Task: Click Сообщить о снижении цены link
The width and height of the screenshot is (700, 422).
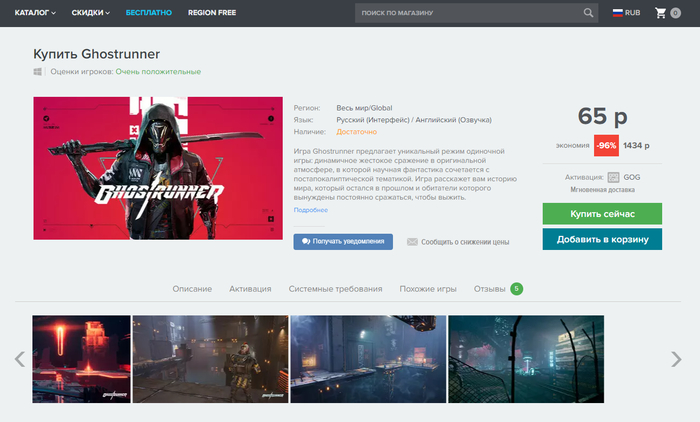Action: click(465, 242)
